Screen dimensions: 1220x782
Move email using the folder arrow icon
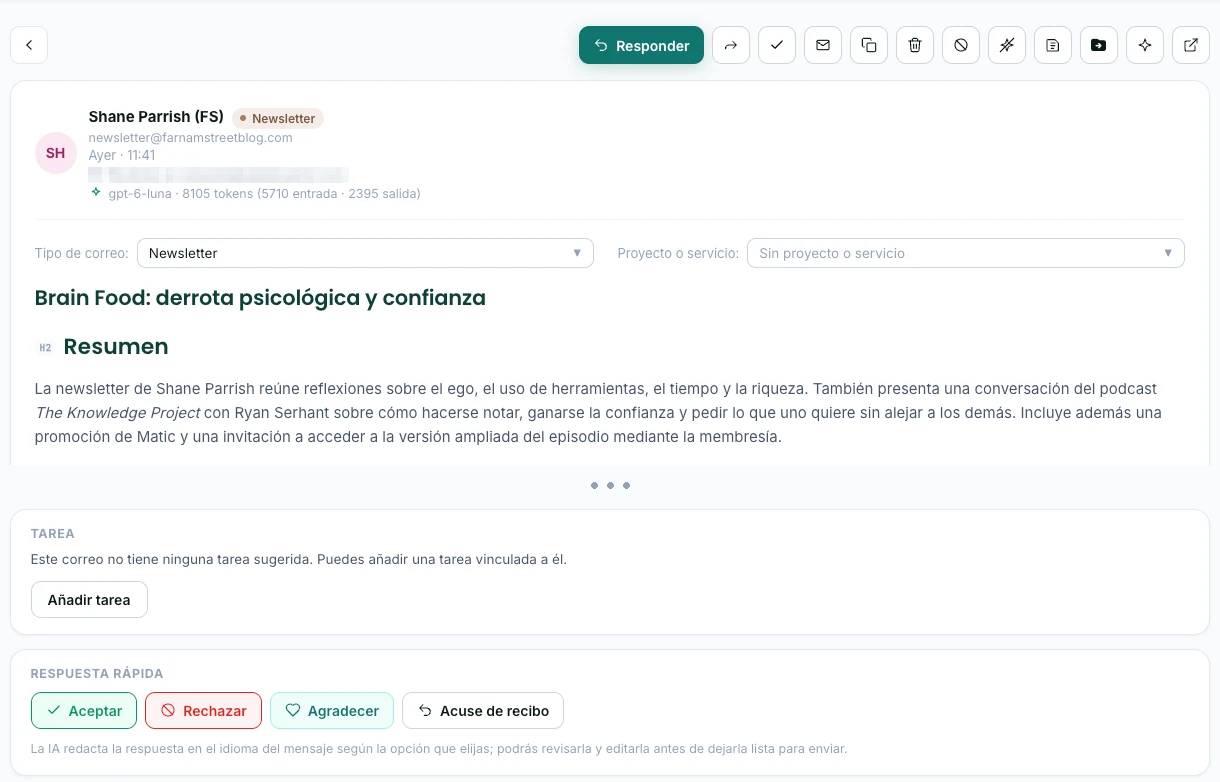pos(1099,45)
